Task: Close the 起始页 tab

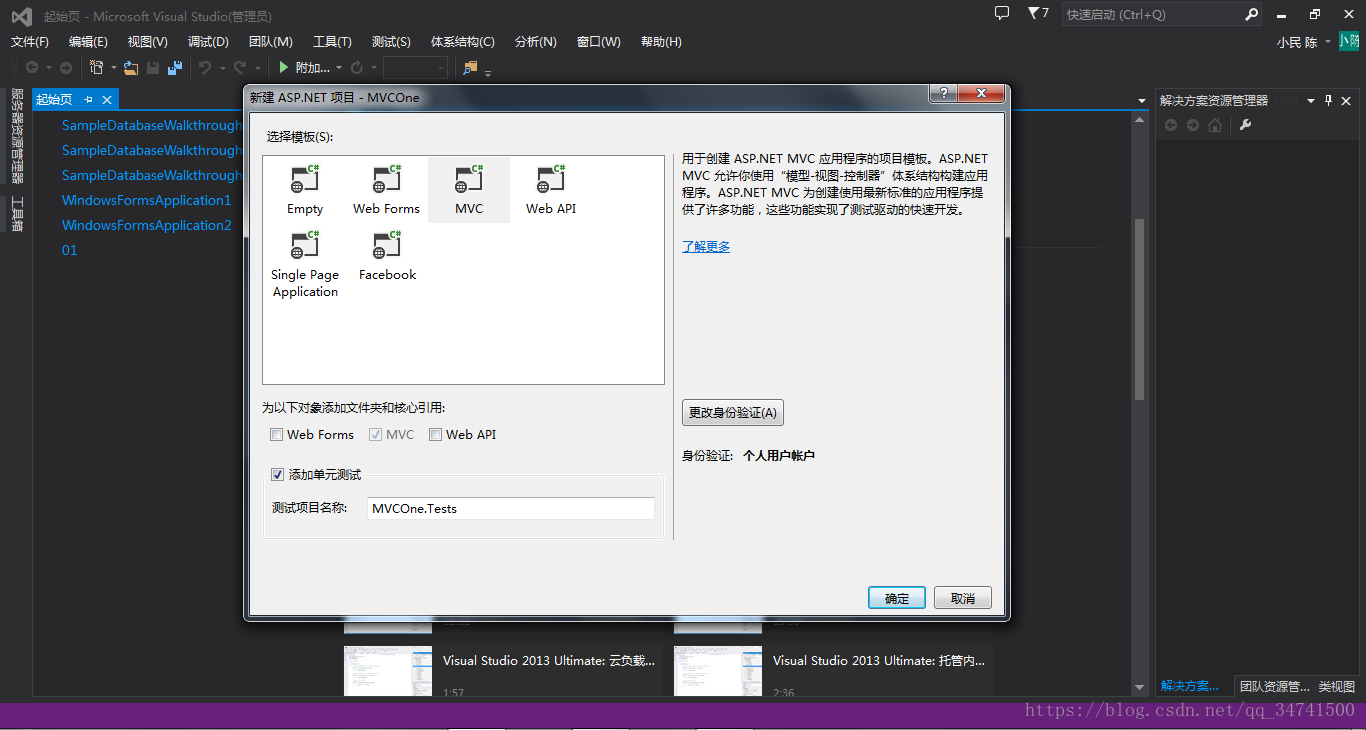Action: point(107,99)
